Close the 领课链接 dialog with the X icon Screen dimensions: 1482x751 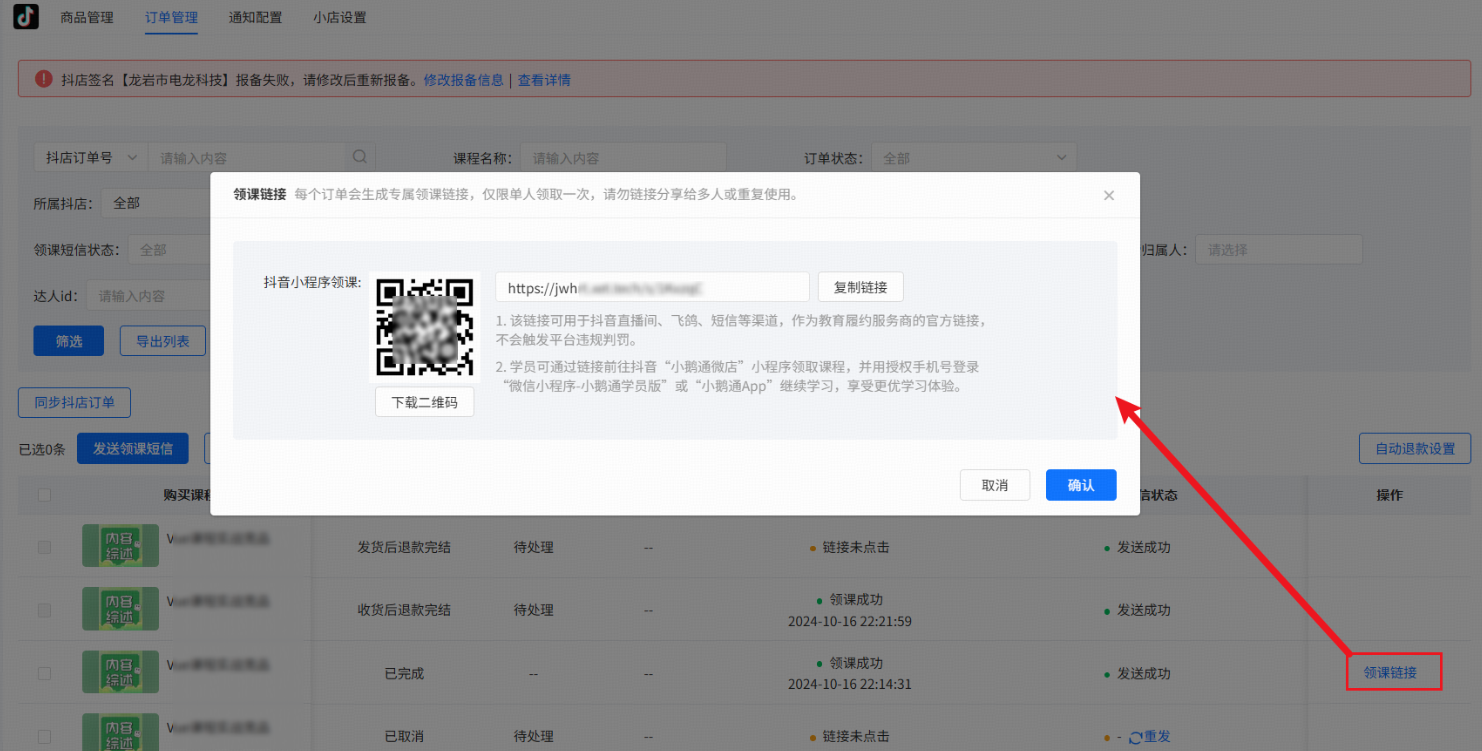point(1108,195)
